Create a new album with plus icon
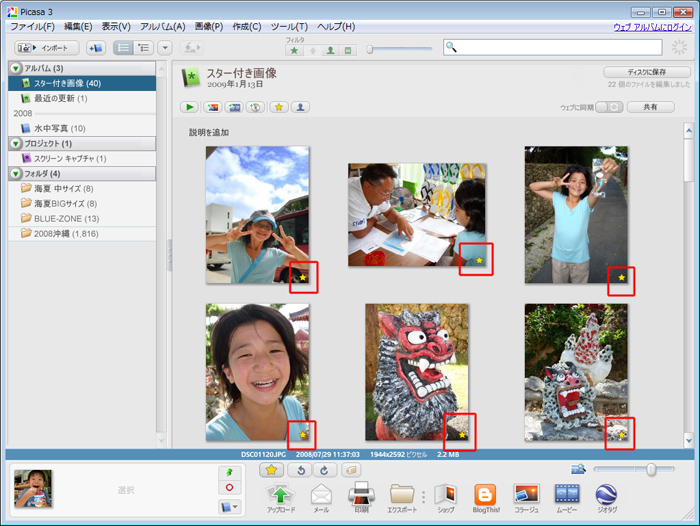The width and height of the screenshot is (700, 526). 96,48
